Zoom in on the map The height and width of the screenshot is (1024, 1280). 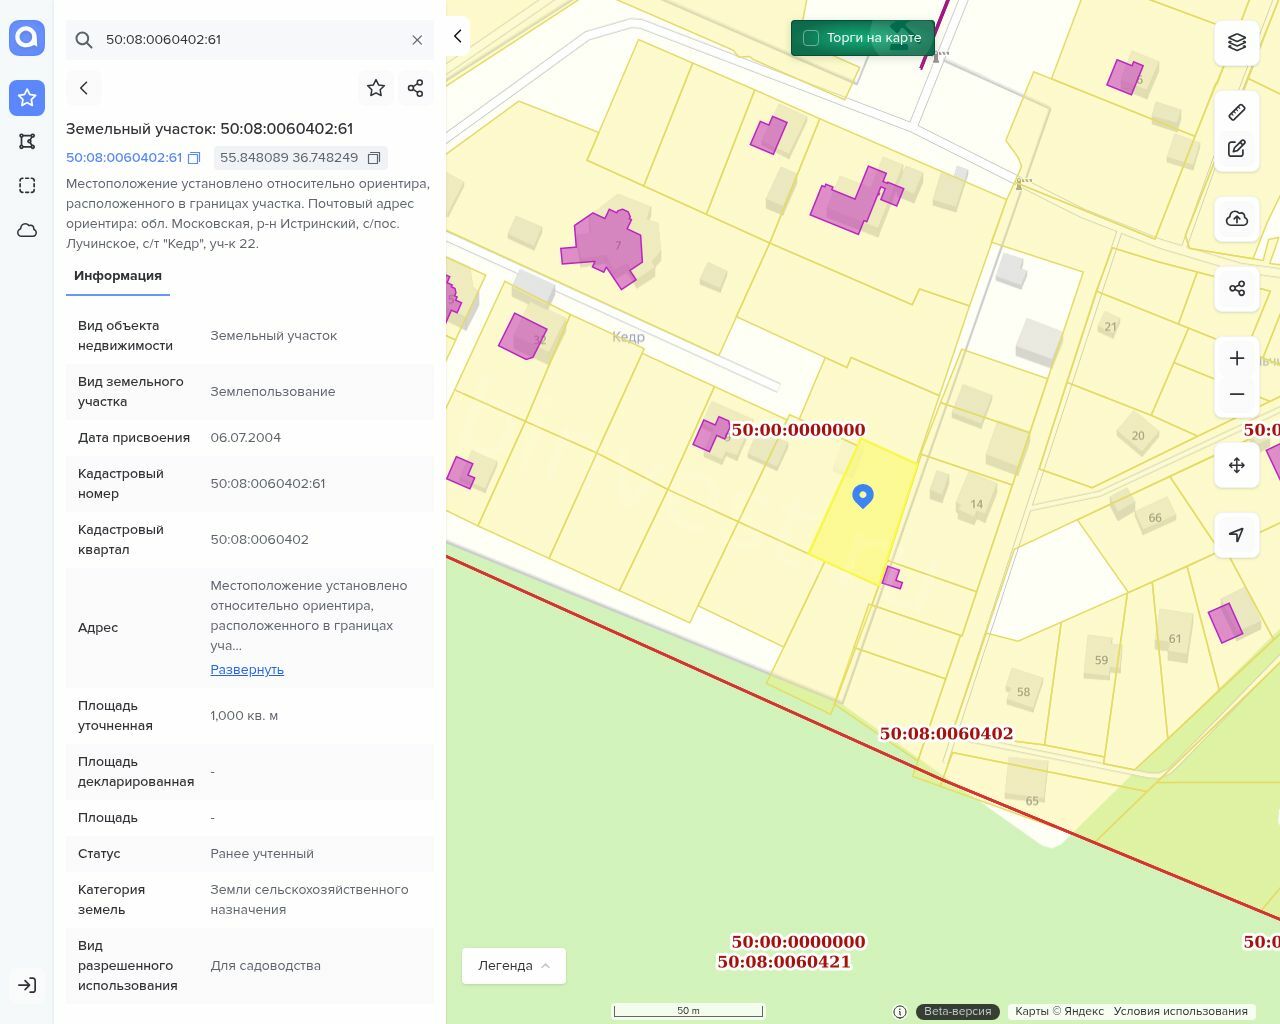pyautogui.click(x=1237, y=358)
